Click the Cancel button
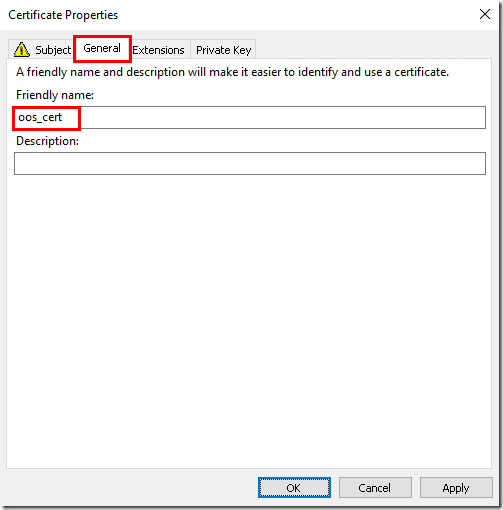503x510 pixels. pos(375,488)
